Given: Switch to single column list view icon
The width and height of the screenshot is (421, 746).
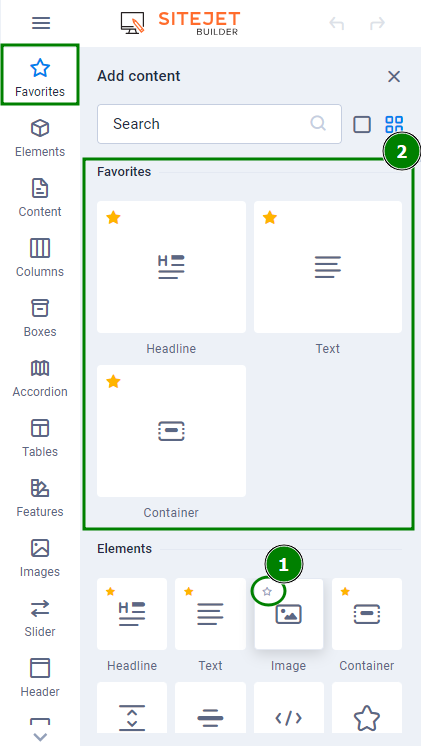Looking at the screenshot, I should click(362, 125).
